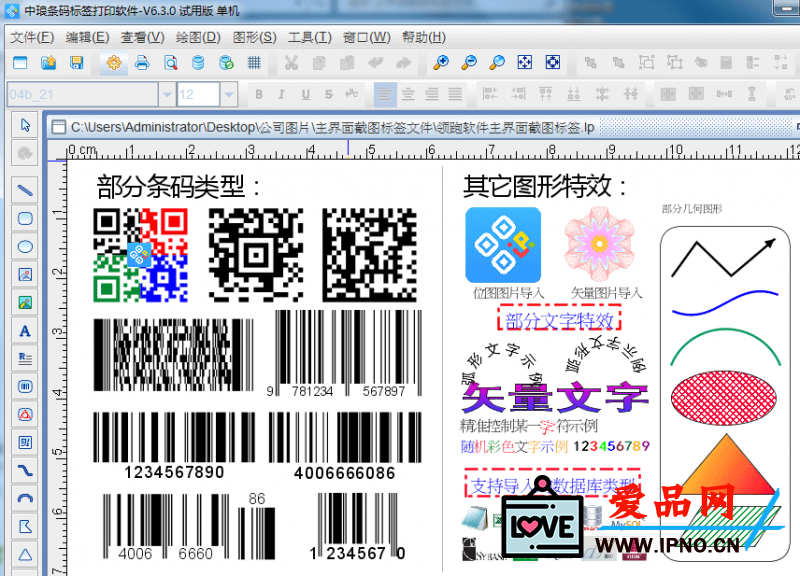Click the copy icon
Screen dimensions: 800x576
[319, 63]
